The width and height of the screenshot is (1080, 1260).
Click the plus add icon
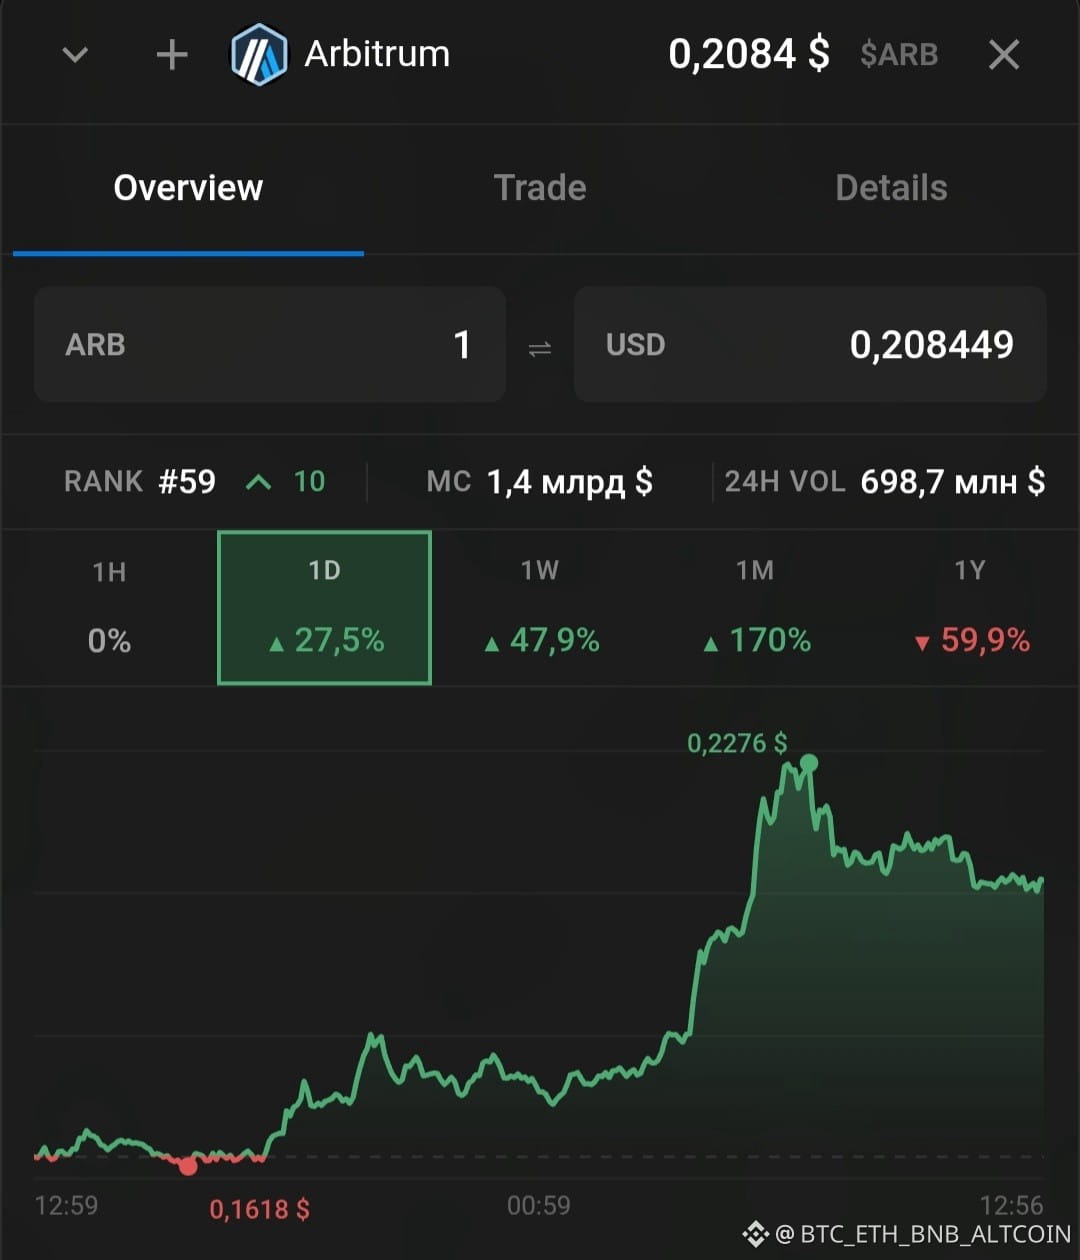pyautogui.click(x=172, y=55)
